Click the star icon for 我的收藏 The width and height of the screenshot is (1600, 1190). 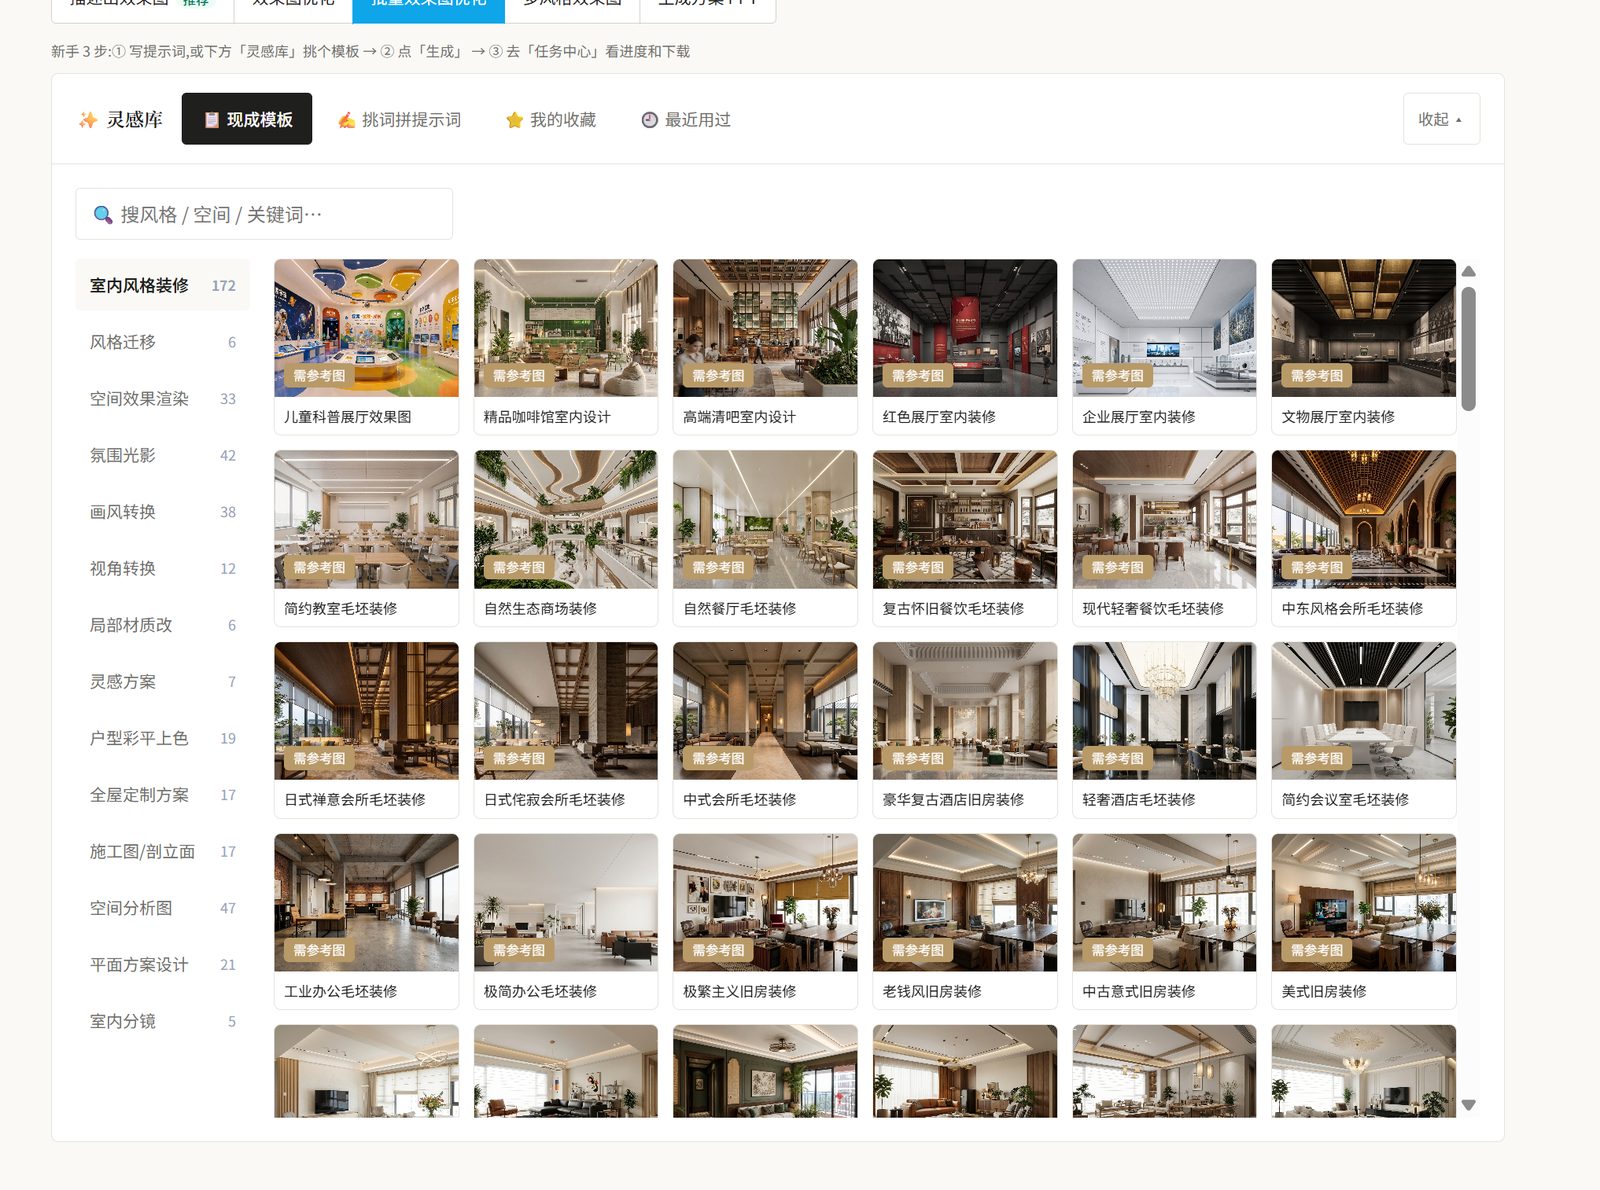(514, 120)
